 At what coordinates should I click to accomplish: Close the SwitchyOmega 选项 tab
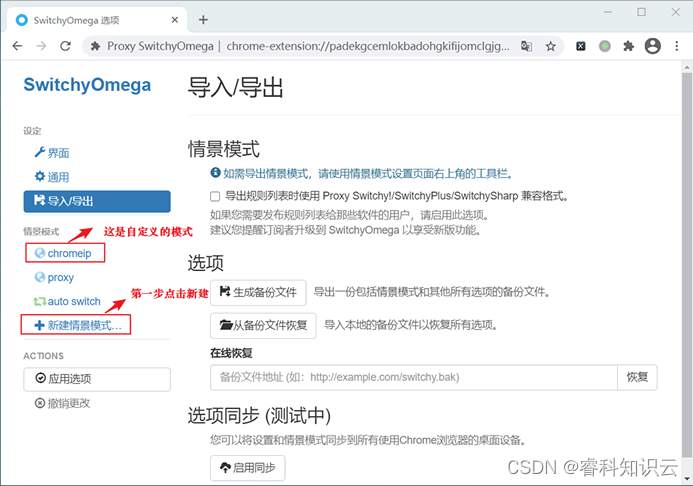click(175, 20)
